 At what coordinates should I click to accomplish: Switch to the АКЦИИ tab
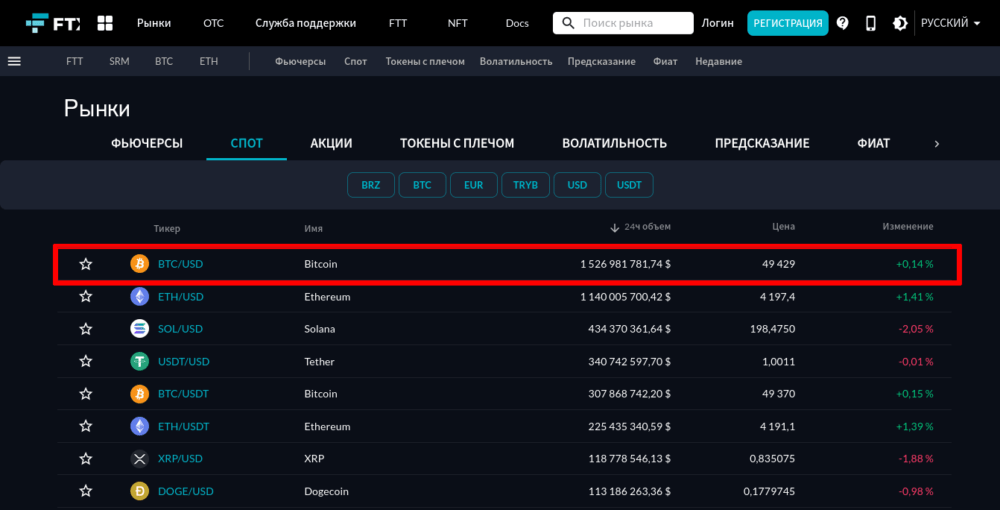331,143
